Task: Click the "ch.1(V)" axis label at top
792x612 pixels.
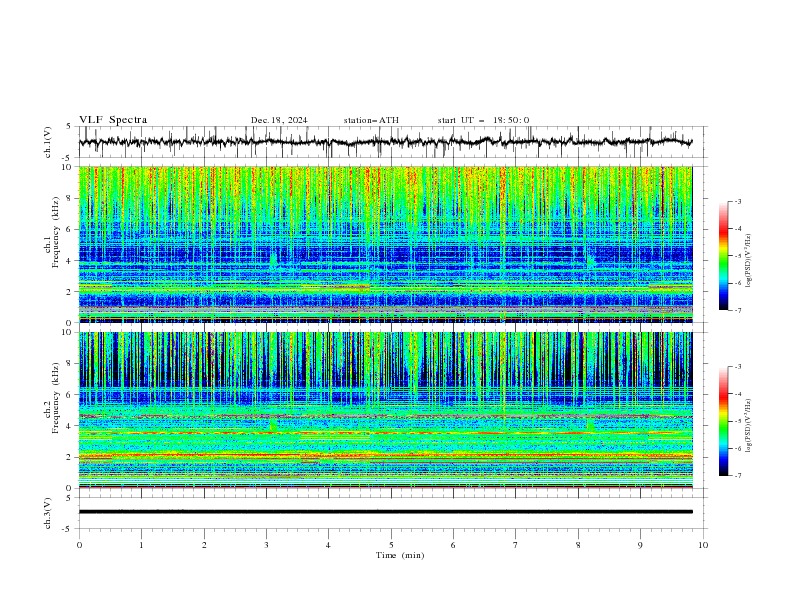Action: (x=47, y=142)
